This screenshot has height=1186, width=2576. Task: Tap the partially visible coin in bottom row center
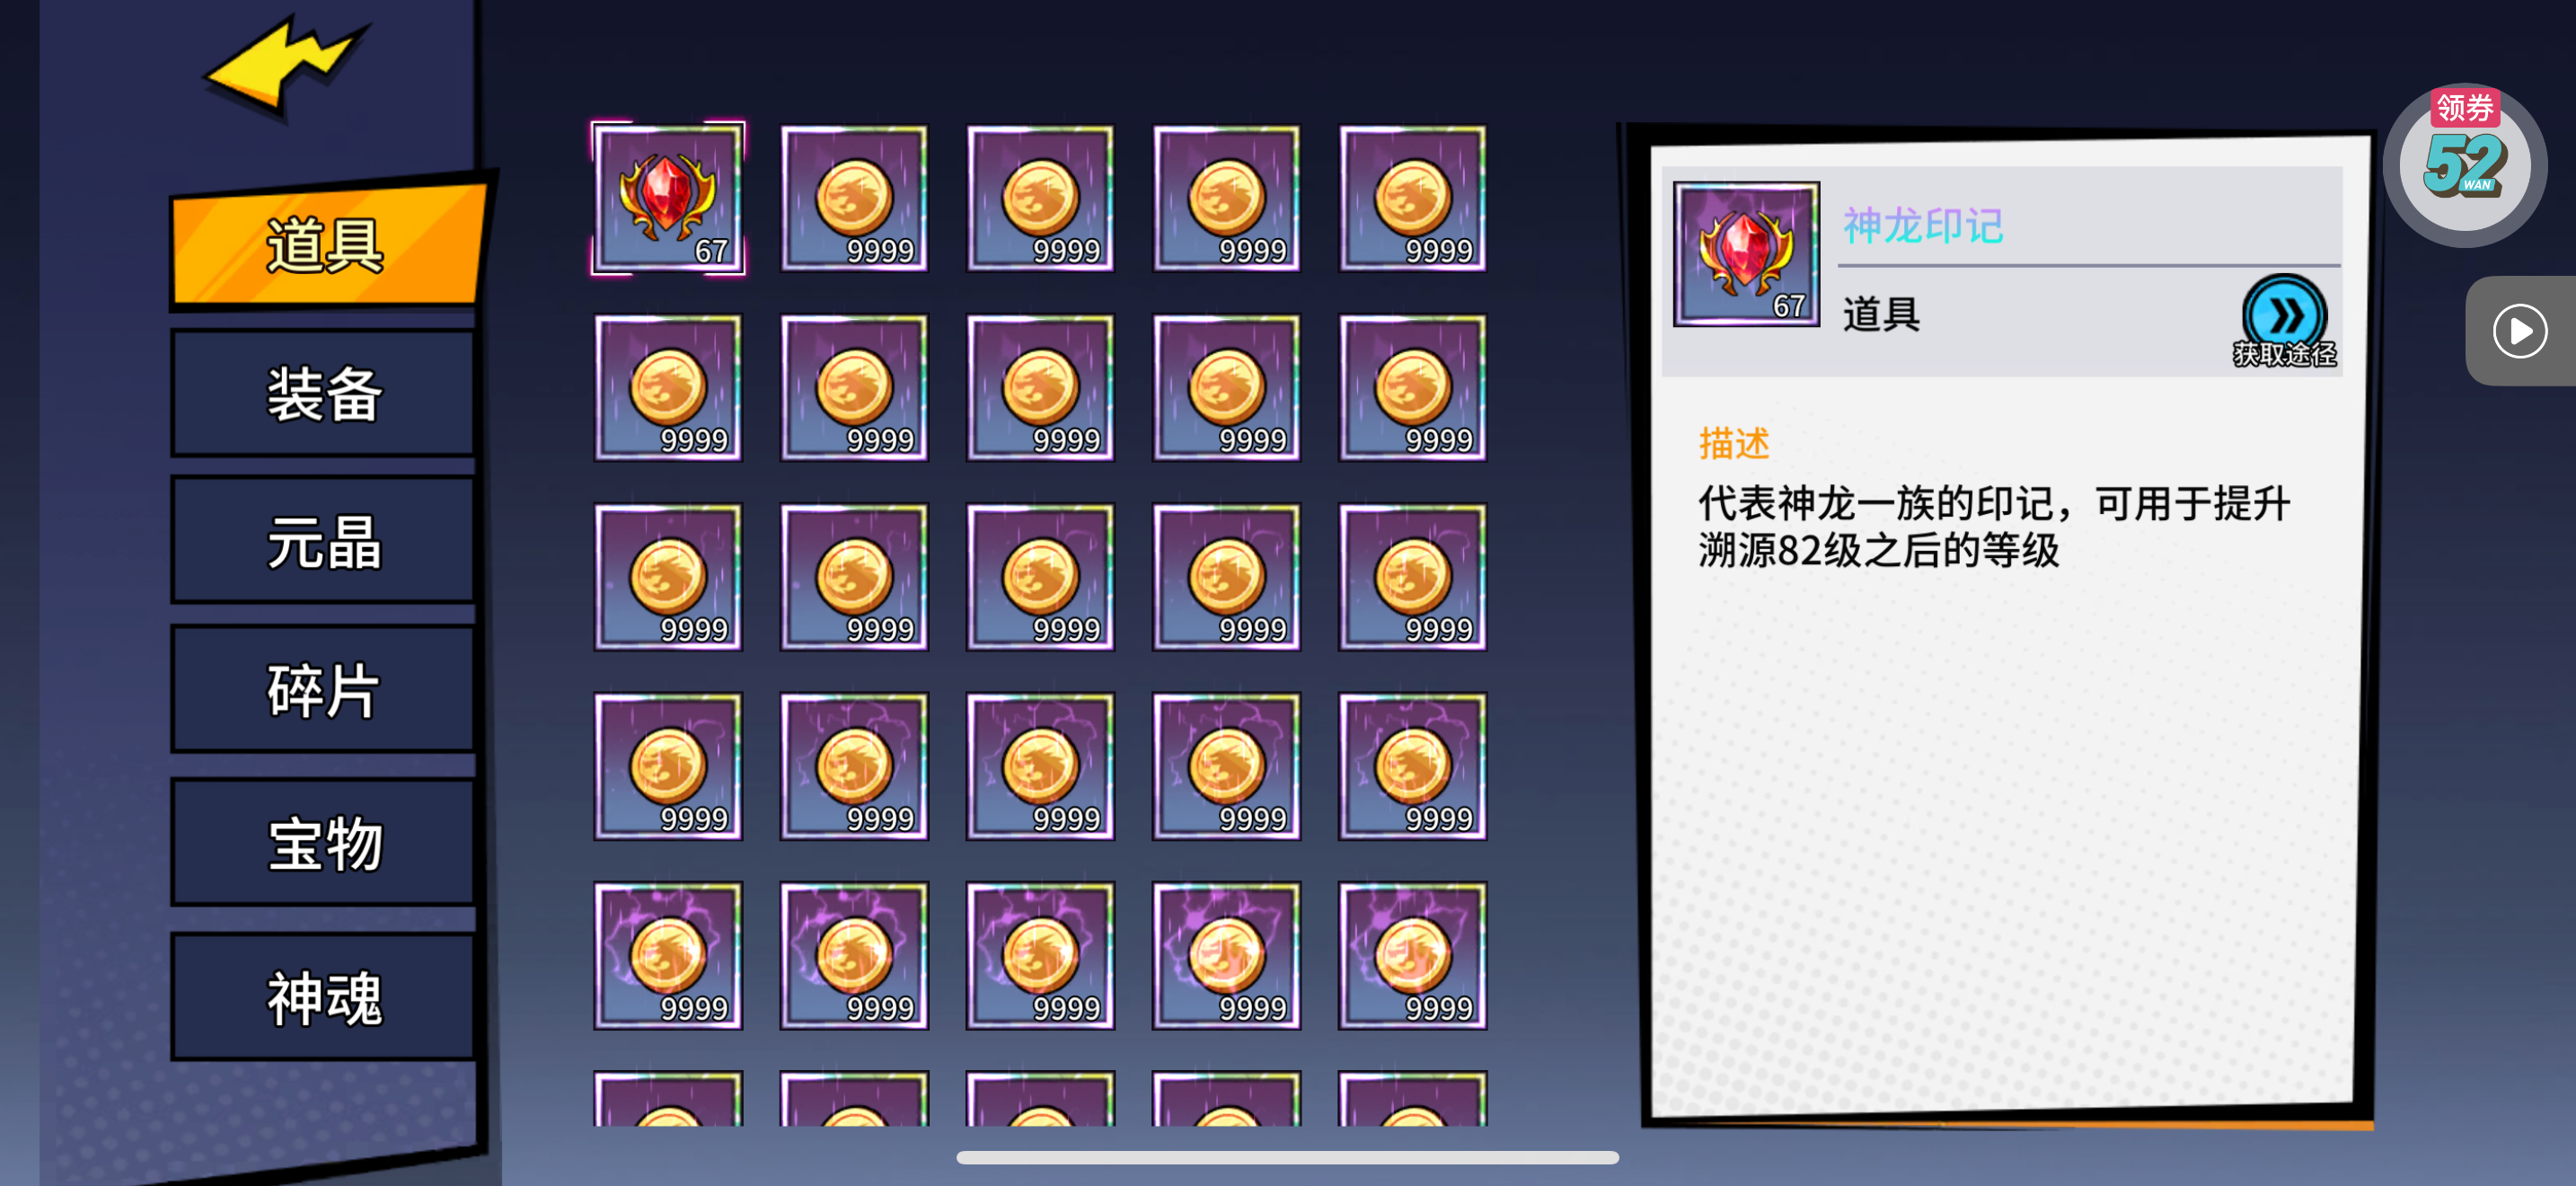[x=1040, y=1099]
